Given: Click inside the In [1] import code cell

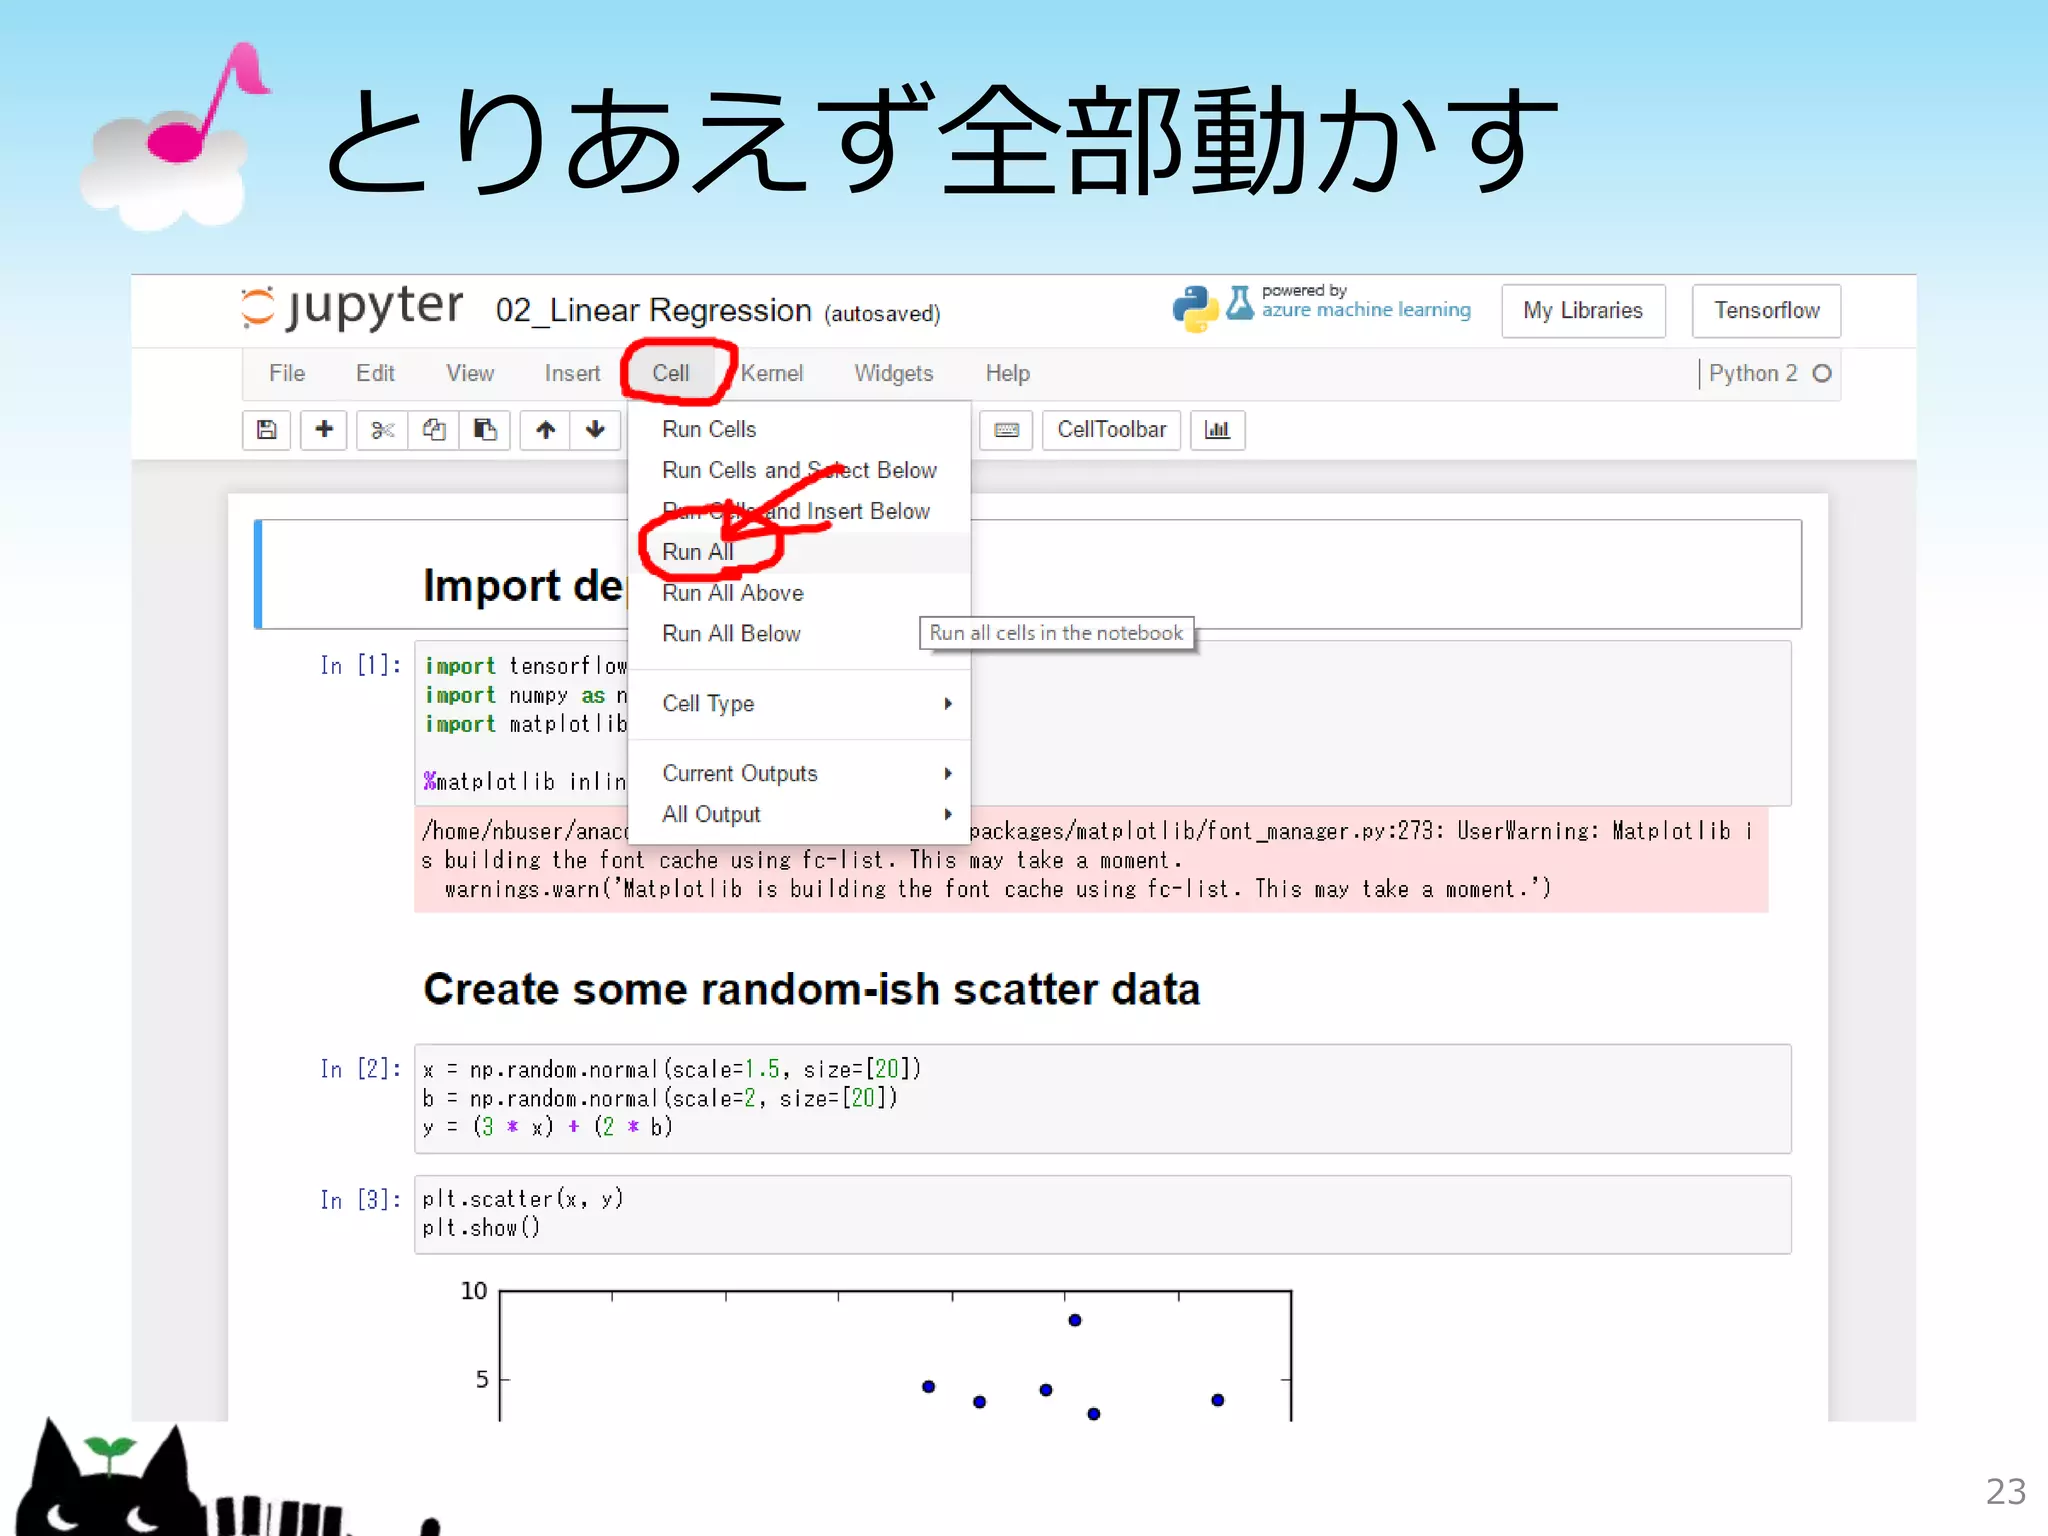Looking at the screenshot, I should click(x=1102, y=723).
